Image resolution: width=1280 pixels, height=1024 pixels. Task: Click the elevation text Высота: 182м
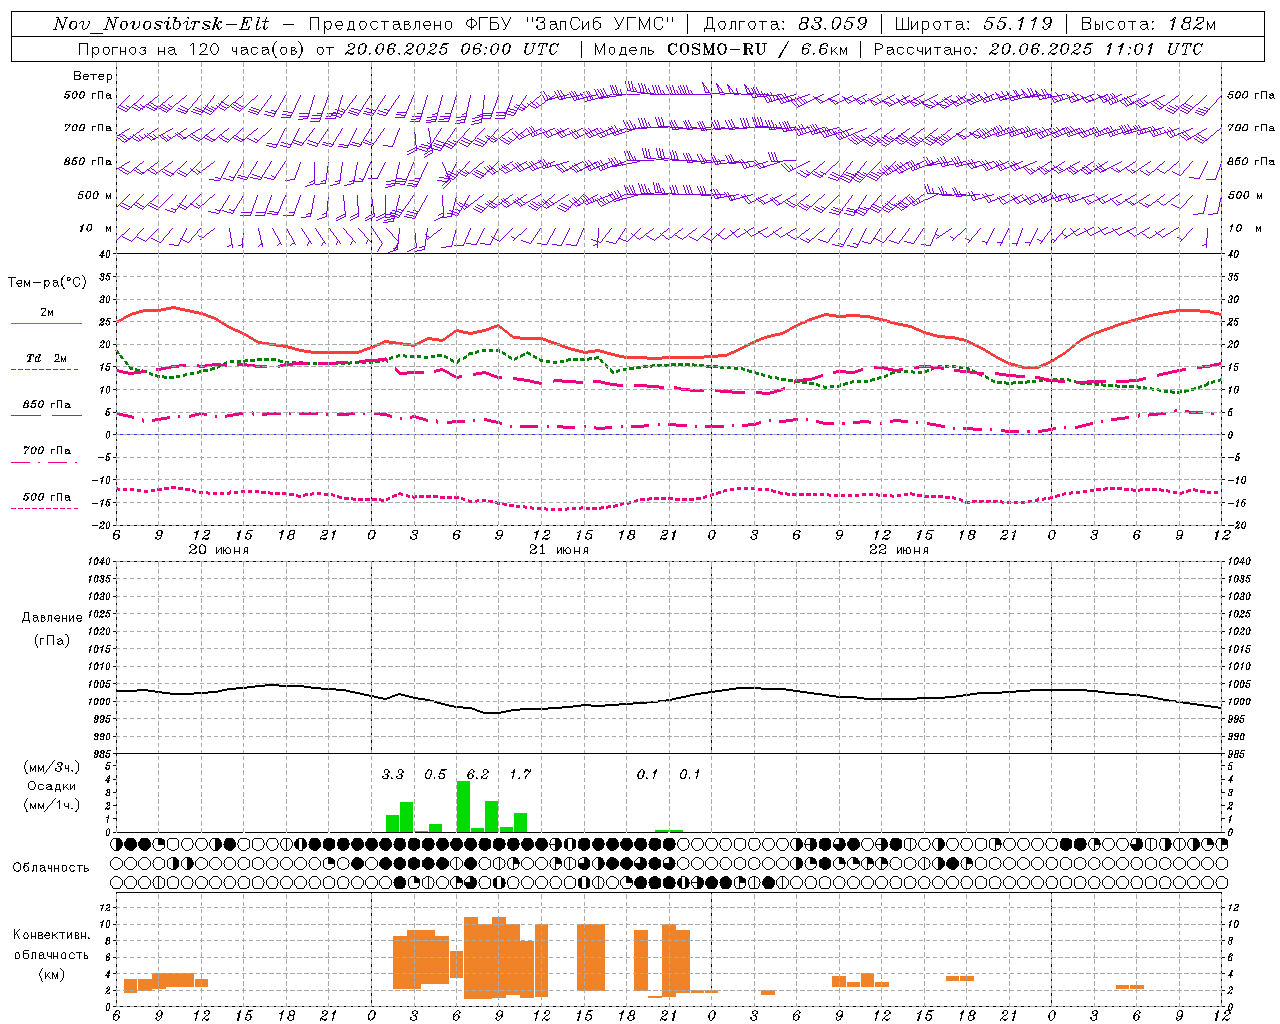(x=1148, y=24)
